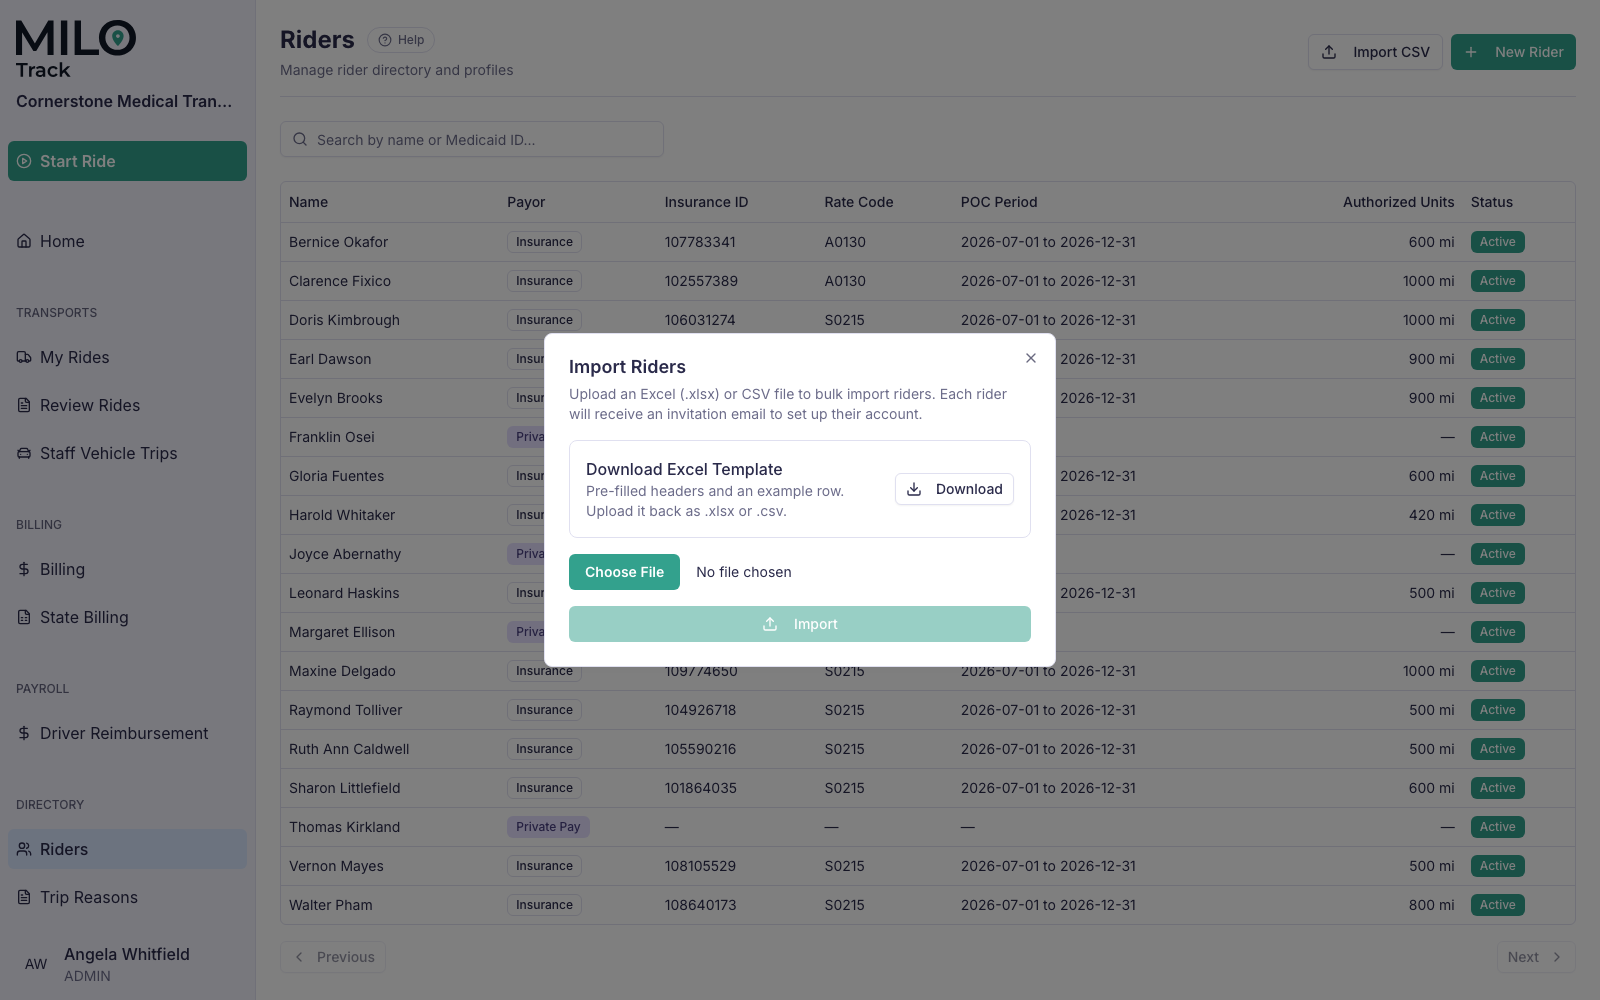Click the Import CSV button
1600x1000 pixels.
[x=1375, y=52]
